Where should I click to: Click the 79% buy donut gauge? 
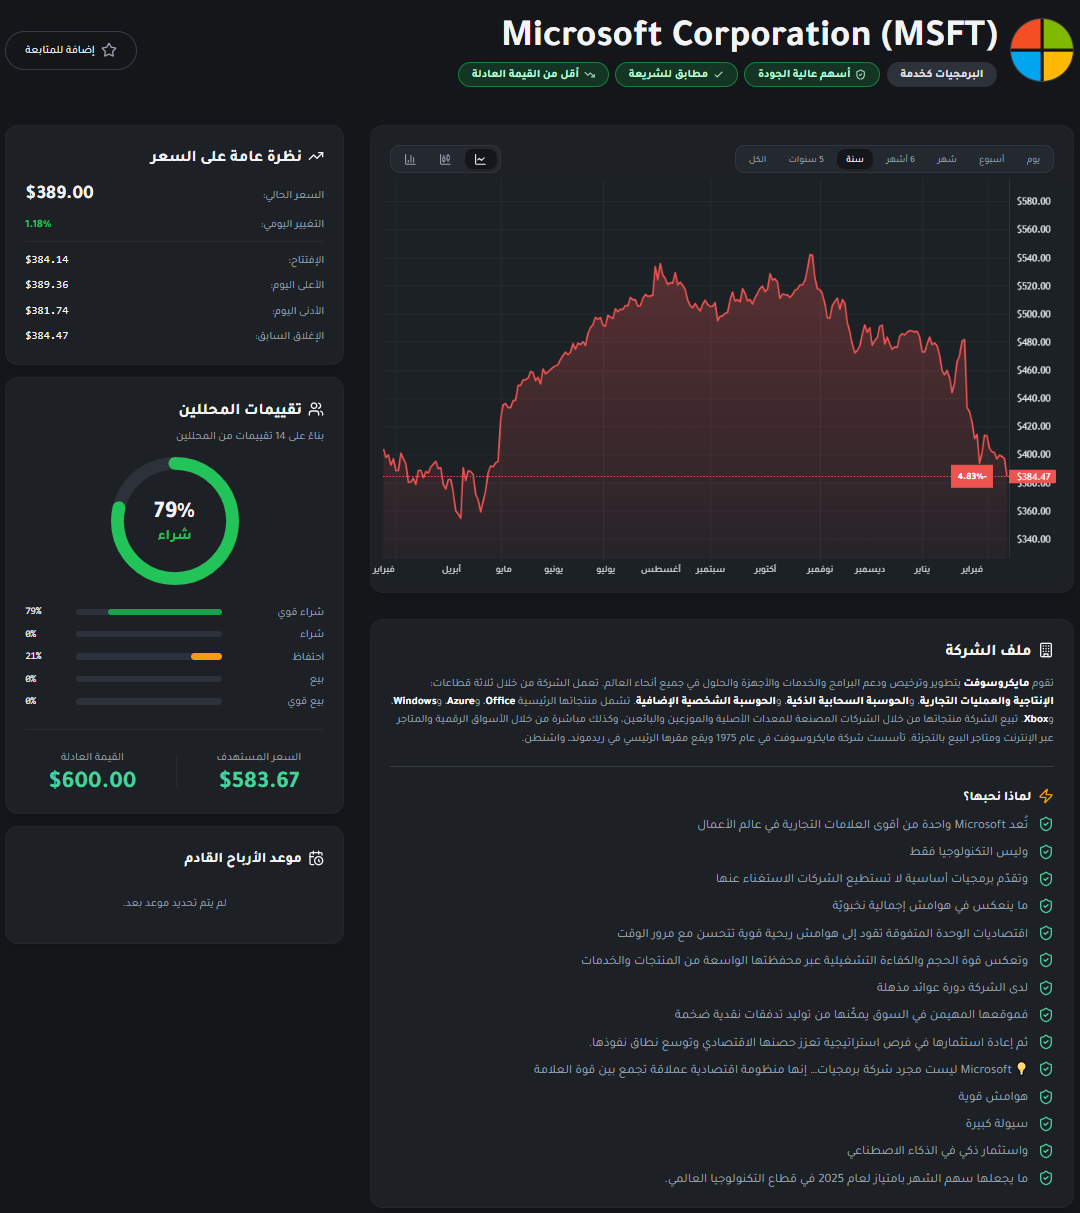[175, 521]
